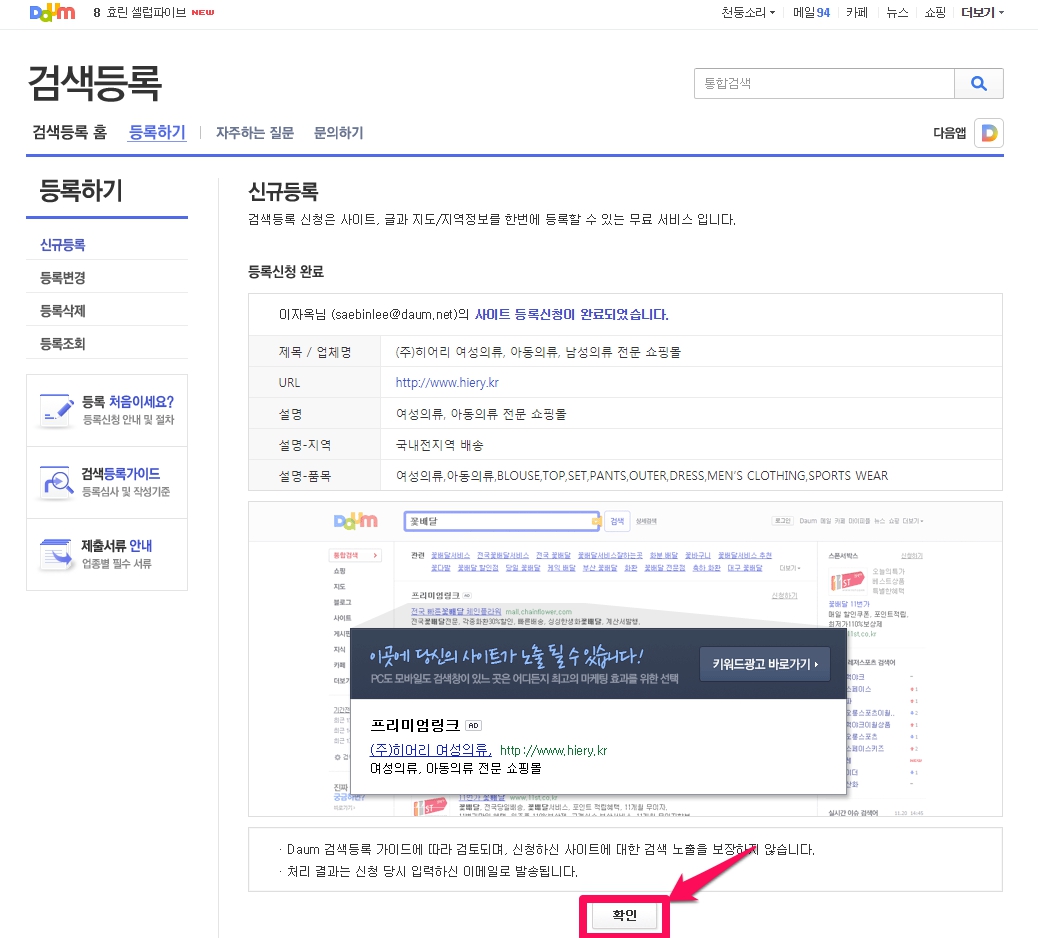
Task: Switch to the 검색등록 홈 tab
Action: [68, 131]
